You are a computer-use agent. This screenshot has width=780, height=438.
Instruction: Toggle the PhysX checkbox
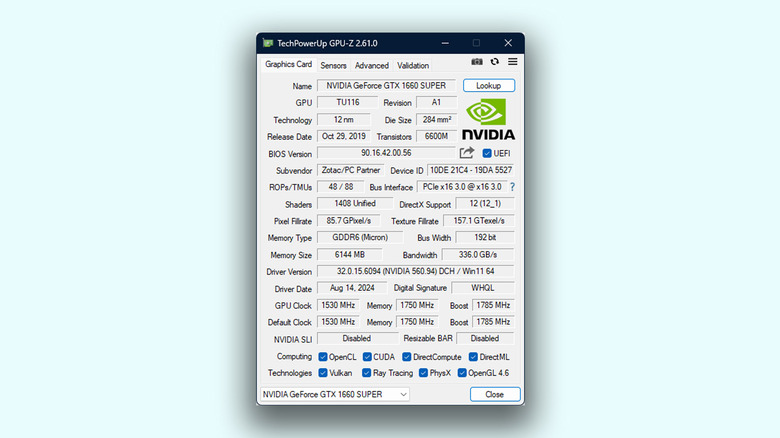423,373
